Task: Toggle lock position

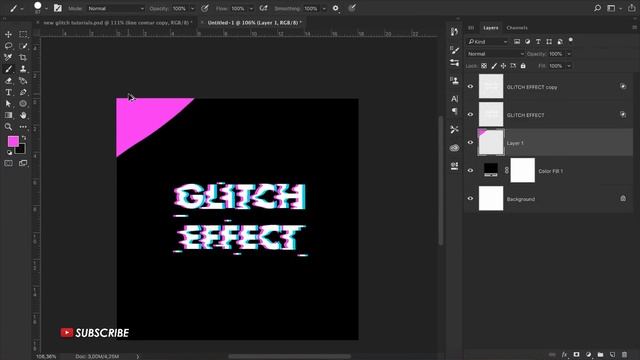Action: click(x=503, y=66)
